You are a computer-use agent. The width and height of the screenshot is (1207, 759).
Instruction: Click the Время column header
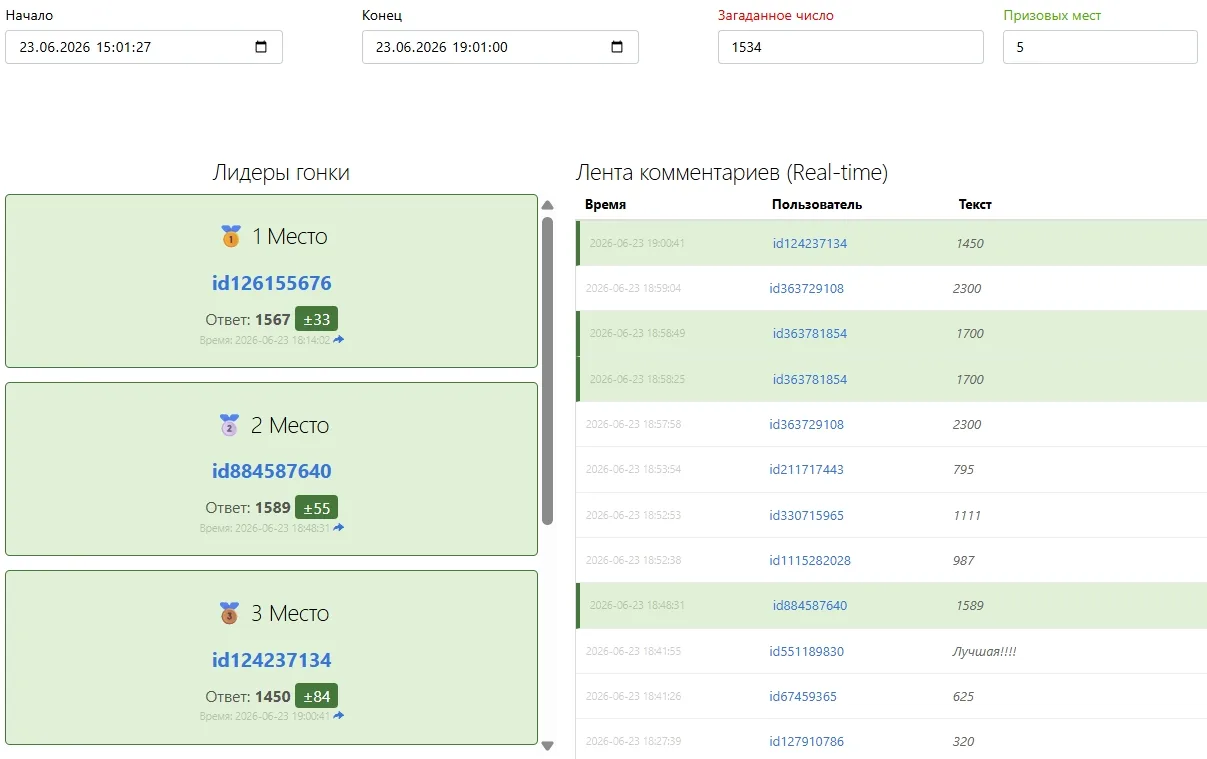[x=606, y=205]
